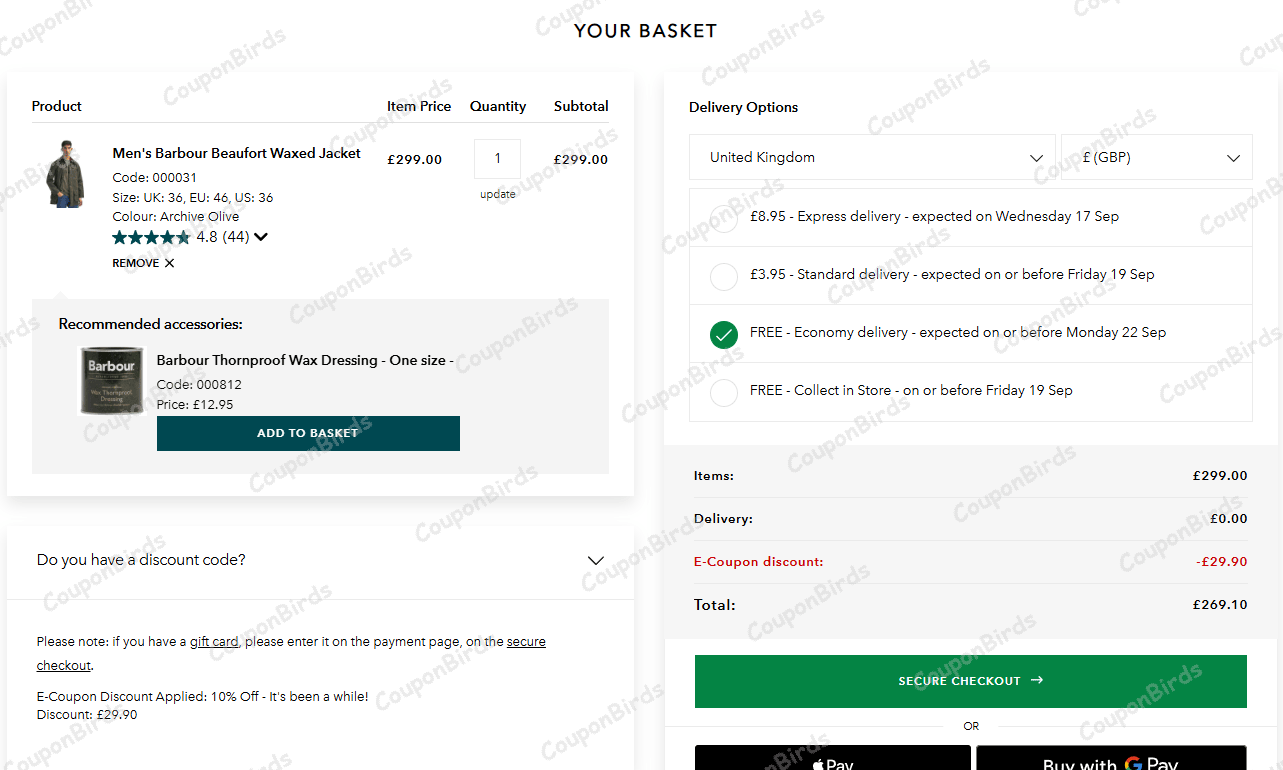1283x770 pixels.
Task: Click the Buy with Google Pay button
Action: coord(1111,760)
